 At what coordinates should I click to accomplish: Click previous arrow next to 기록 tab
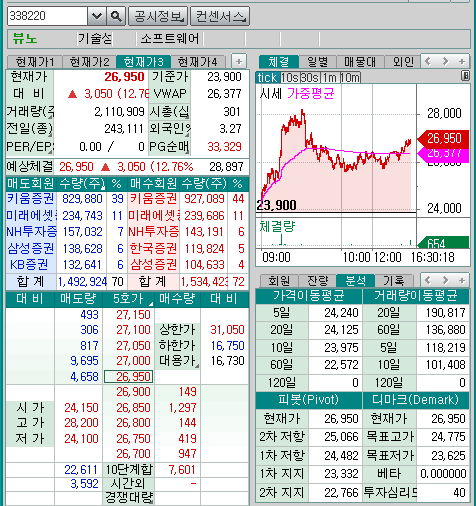pos(428,280)
